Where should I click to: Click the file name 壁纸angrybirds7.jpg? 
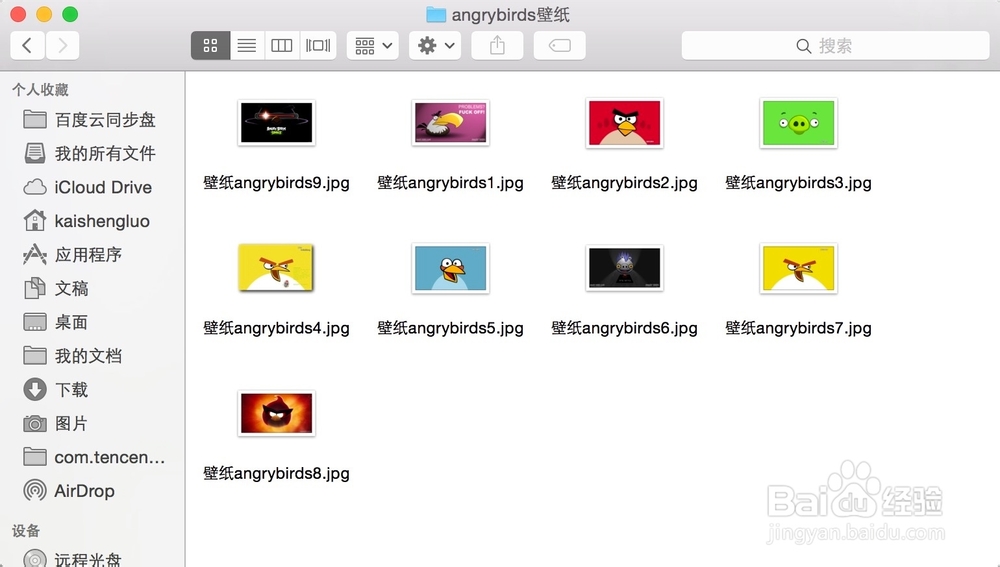pos(798,328)
